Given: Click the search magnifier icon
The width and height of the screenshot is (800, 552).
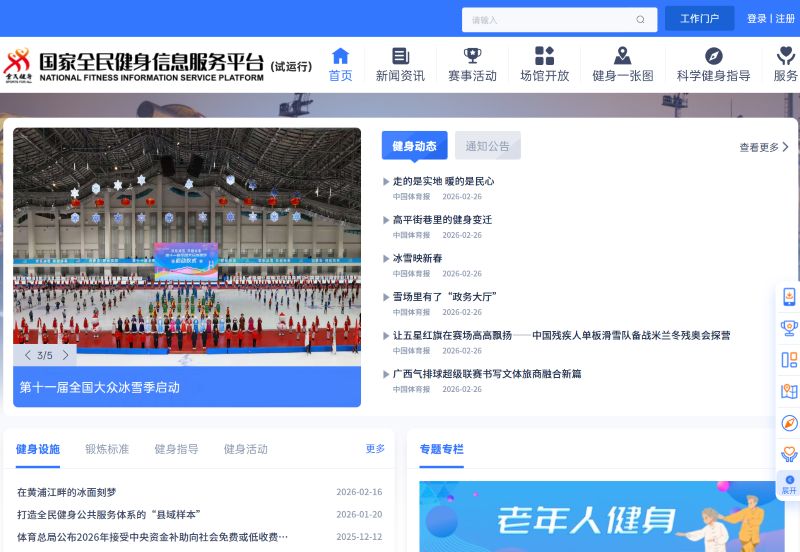Looking at the screenshot, I should pos(640,19).
